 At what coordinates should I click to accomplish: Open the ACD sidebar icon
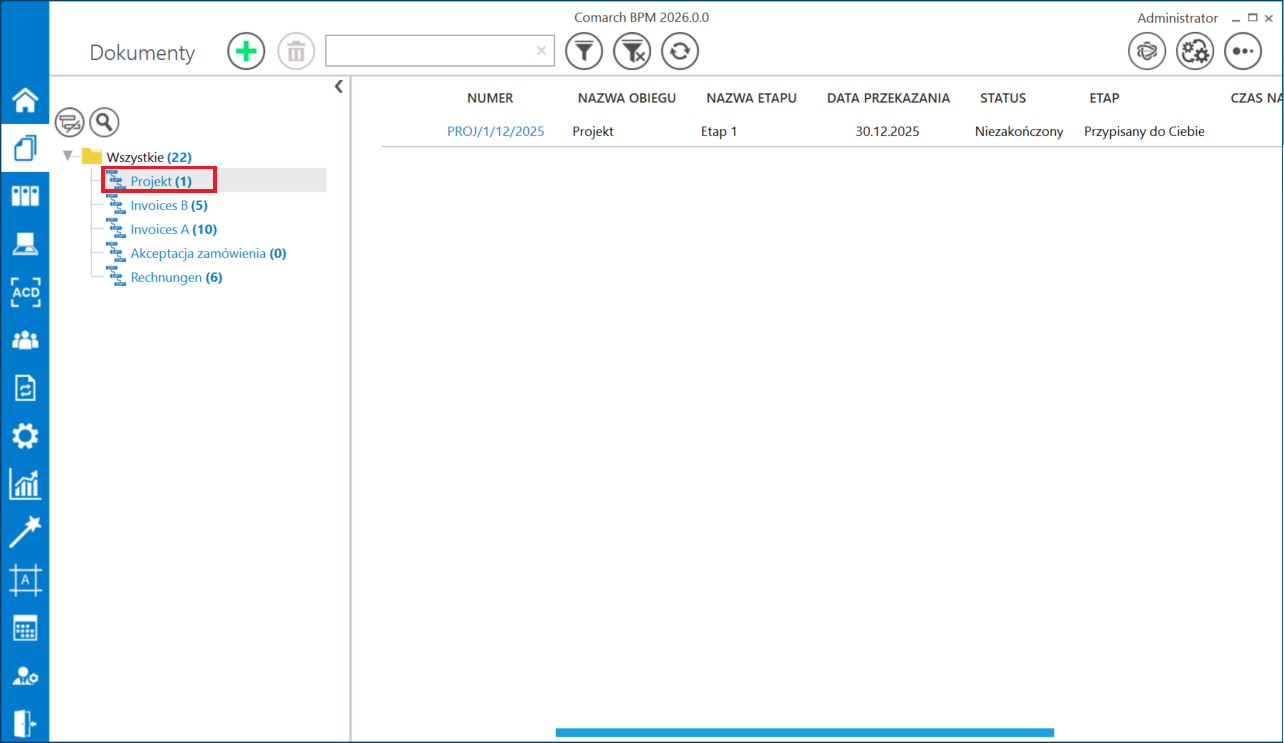(x=25, y=292)
